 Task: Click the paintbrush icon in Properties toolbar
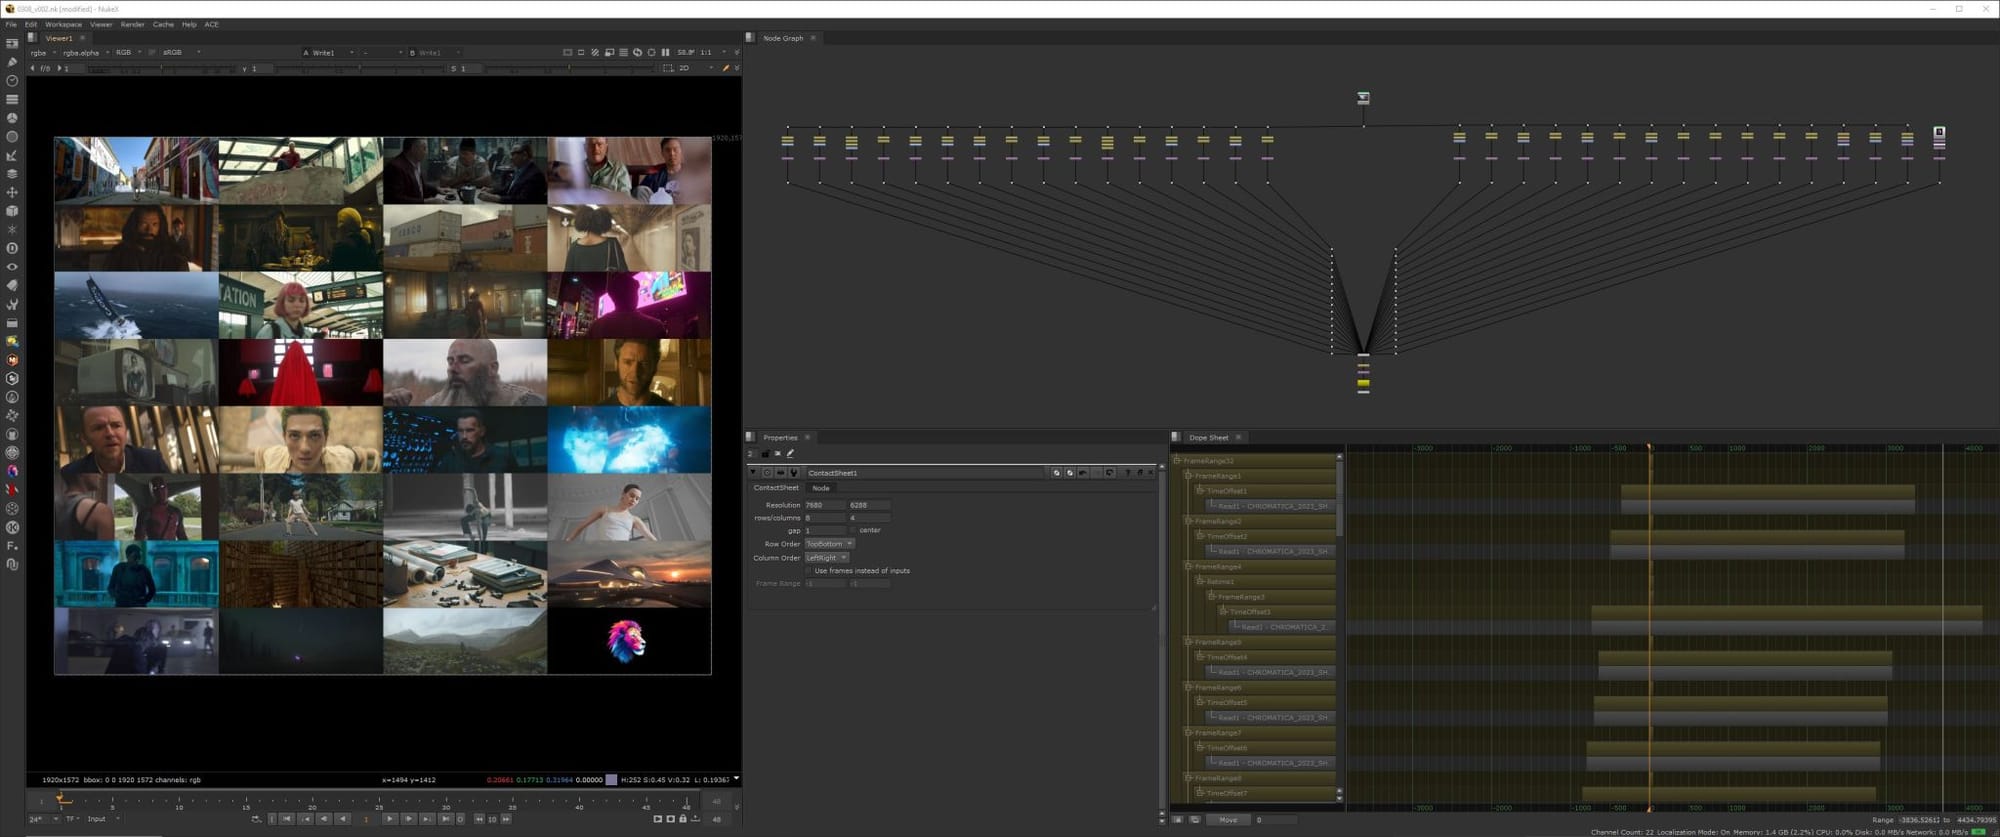click(x=790, y=453)
